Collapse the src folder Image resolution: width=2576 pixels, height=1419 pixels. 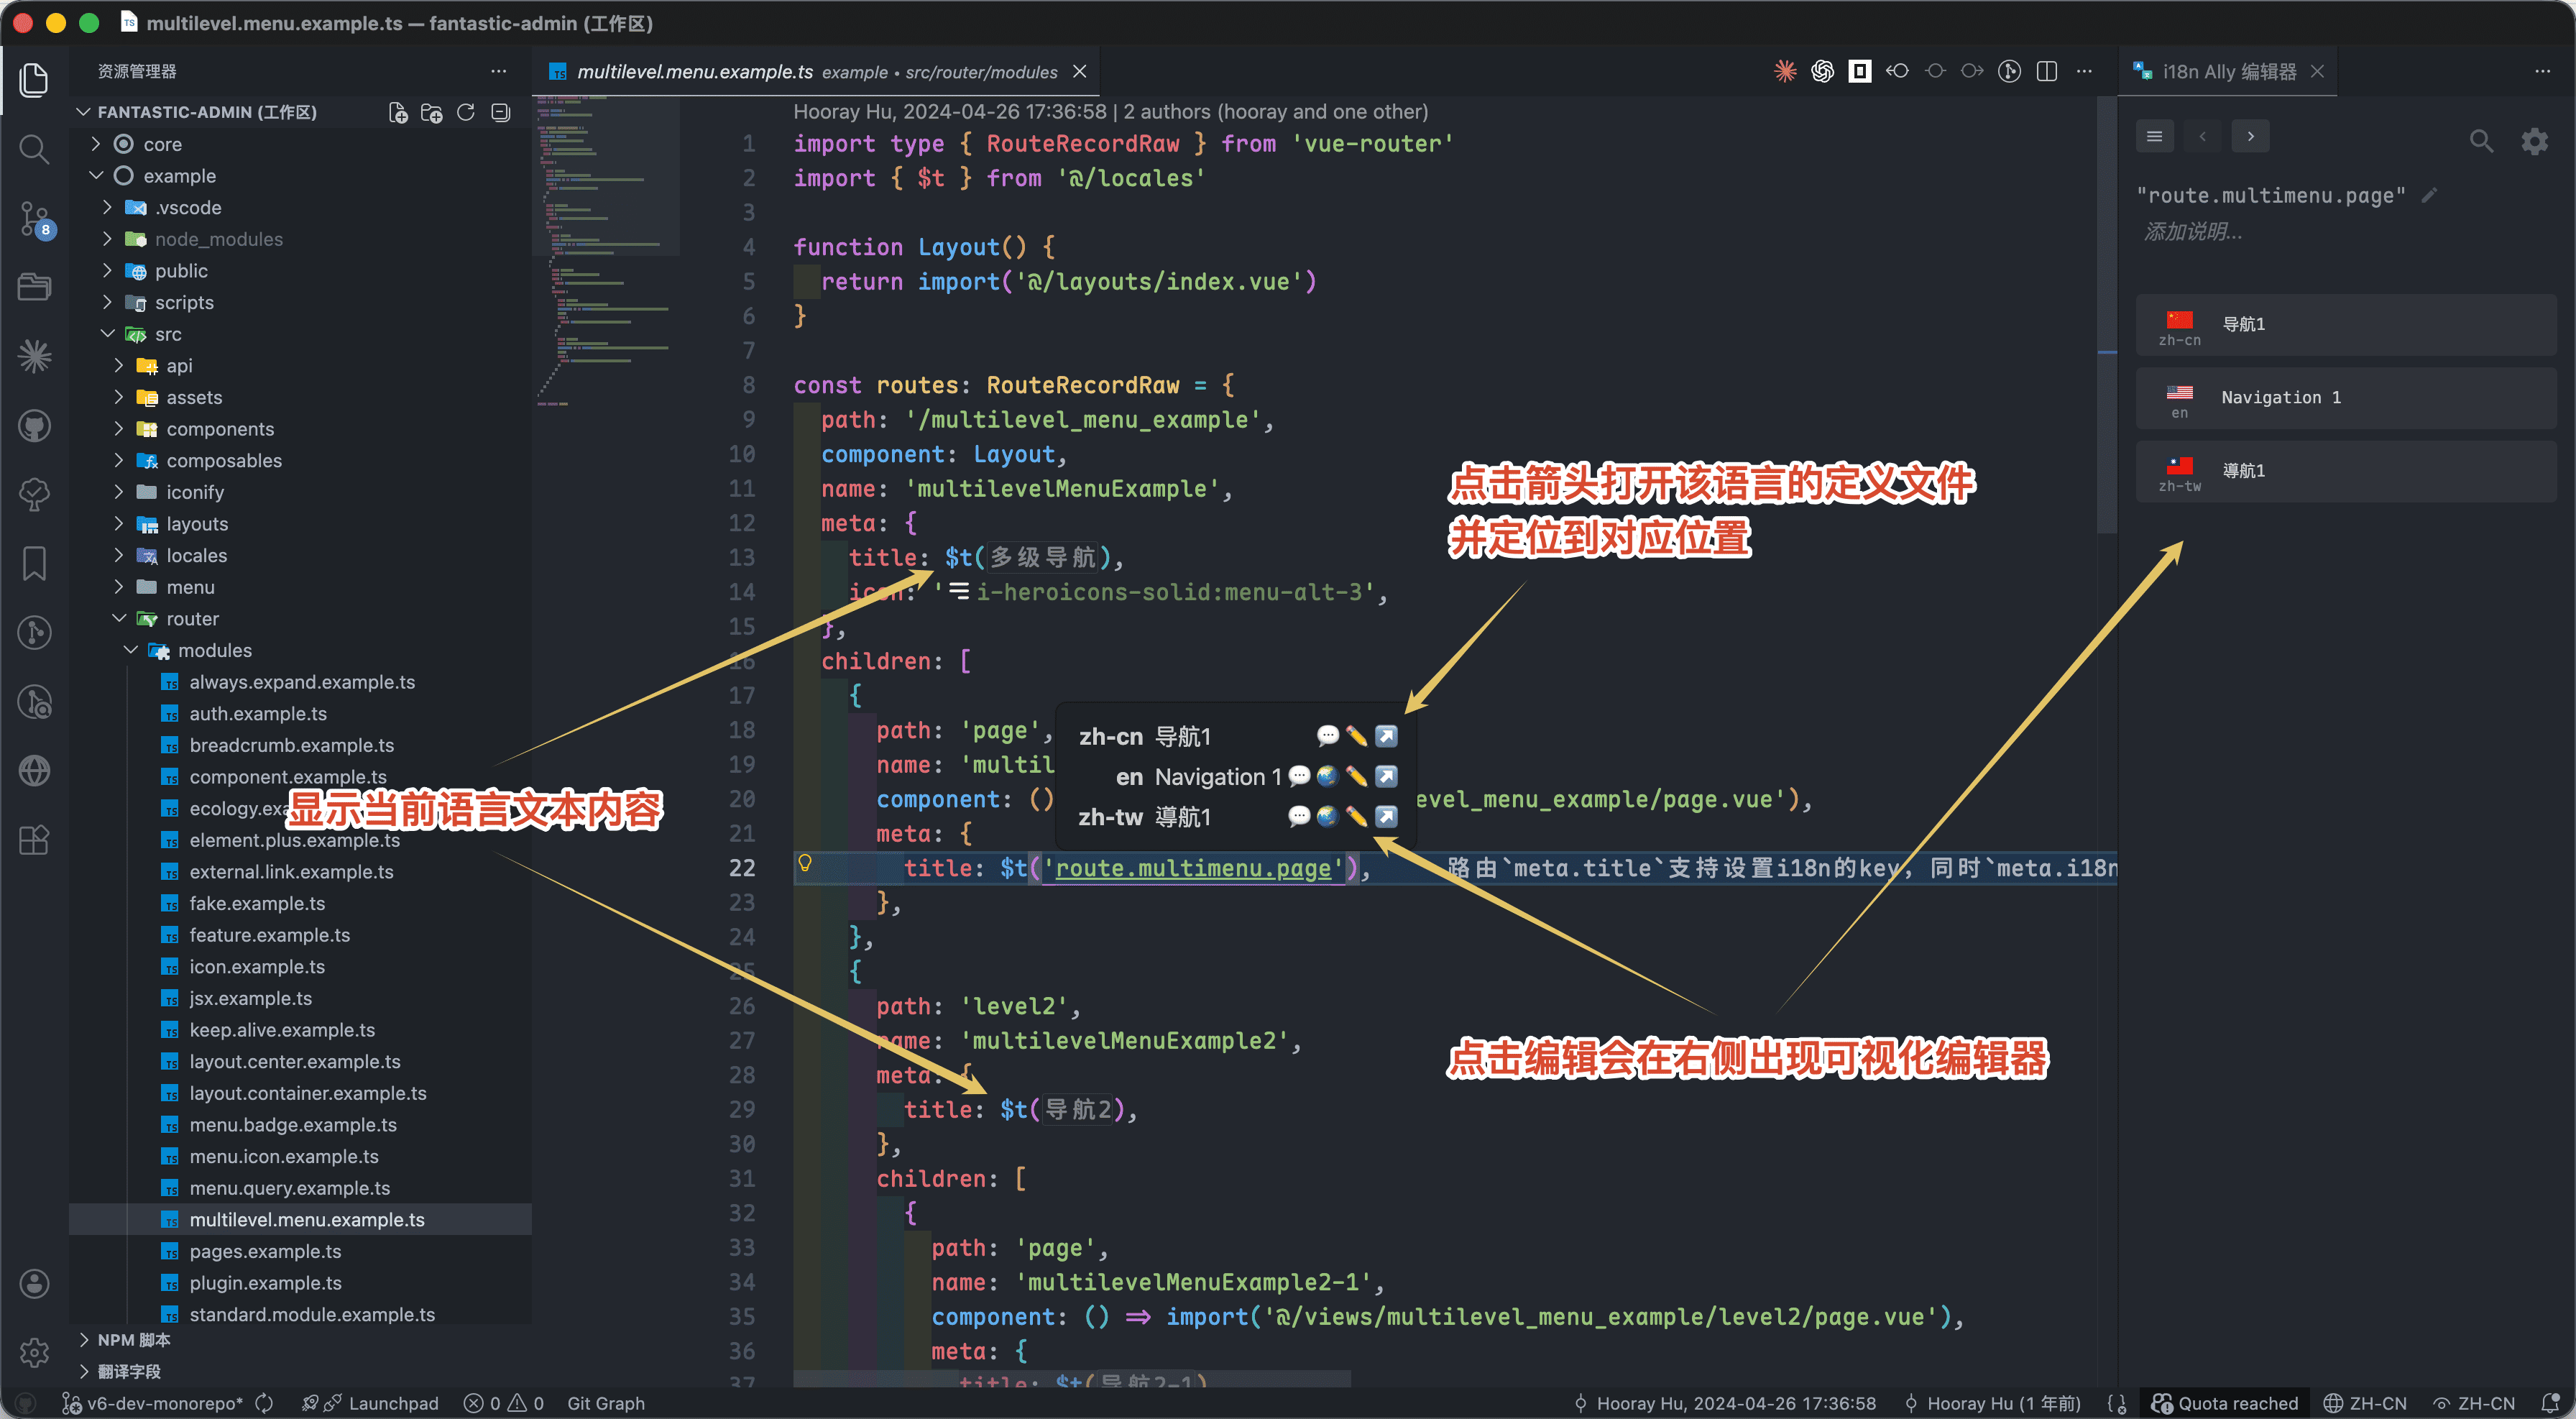[108, 334]
